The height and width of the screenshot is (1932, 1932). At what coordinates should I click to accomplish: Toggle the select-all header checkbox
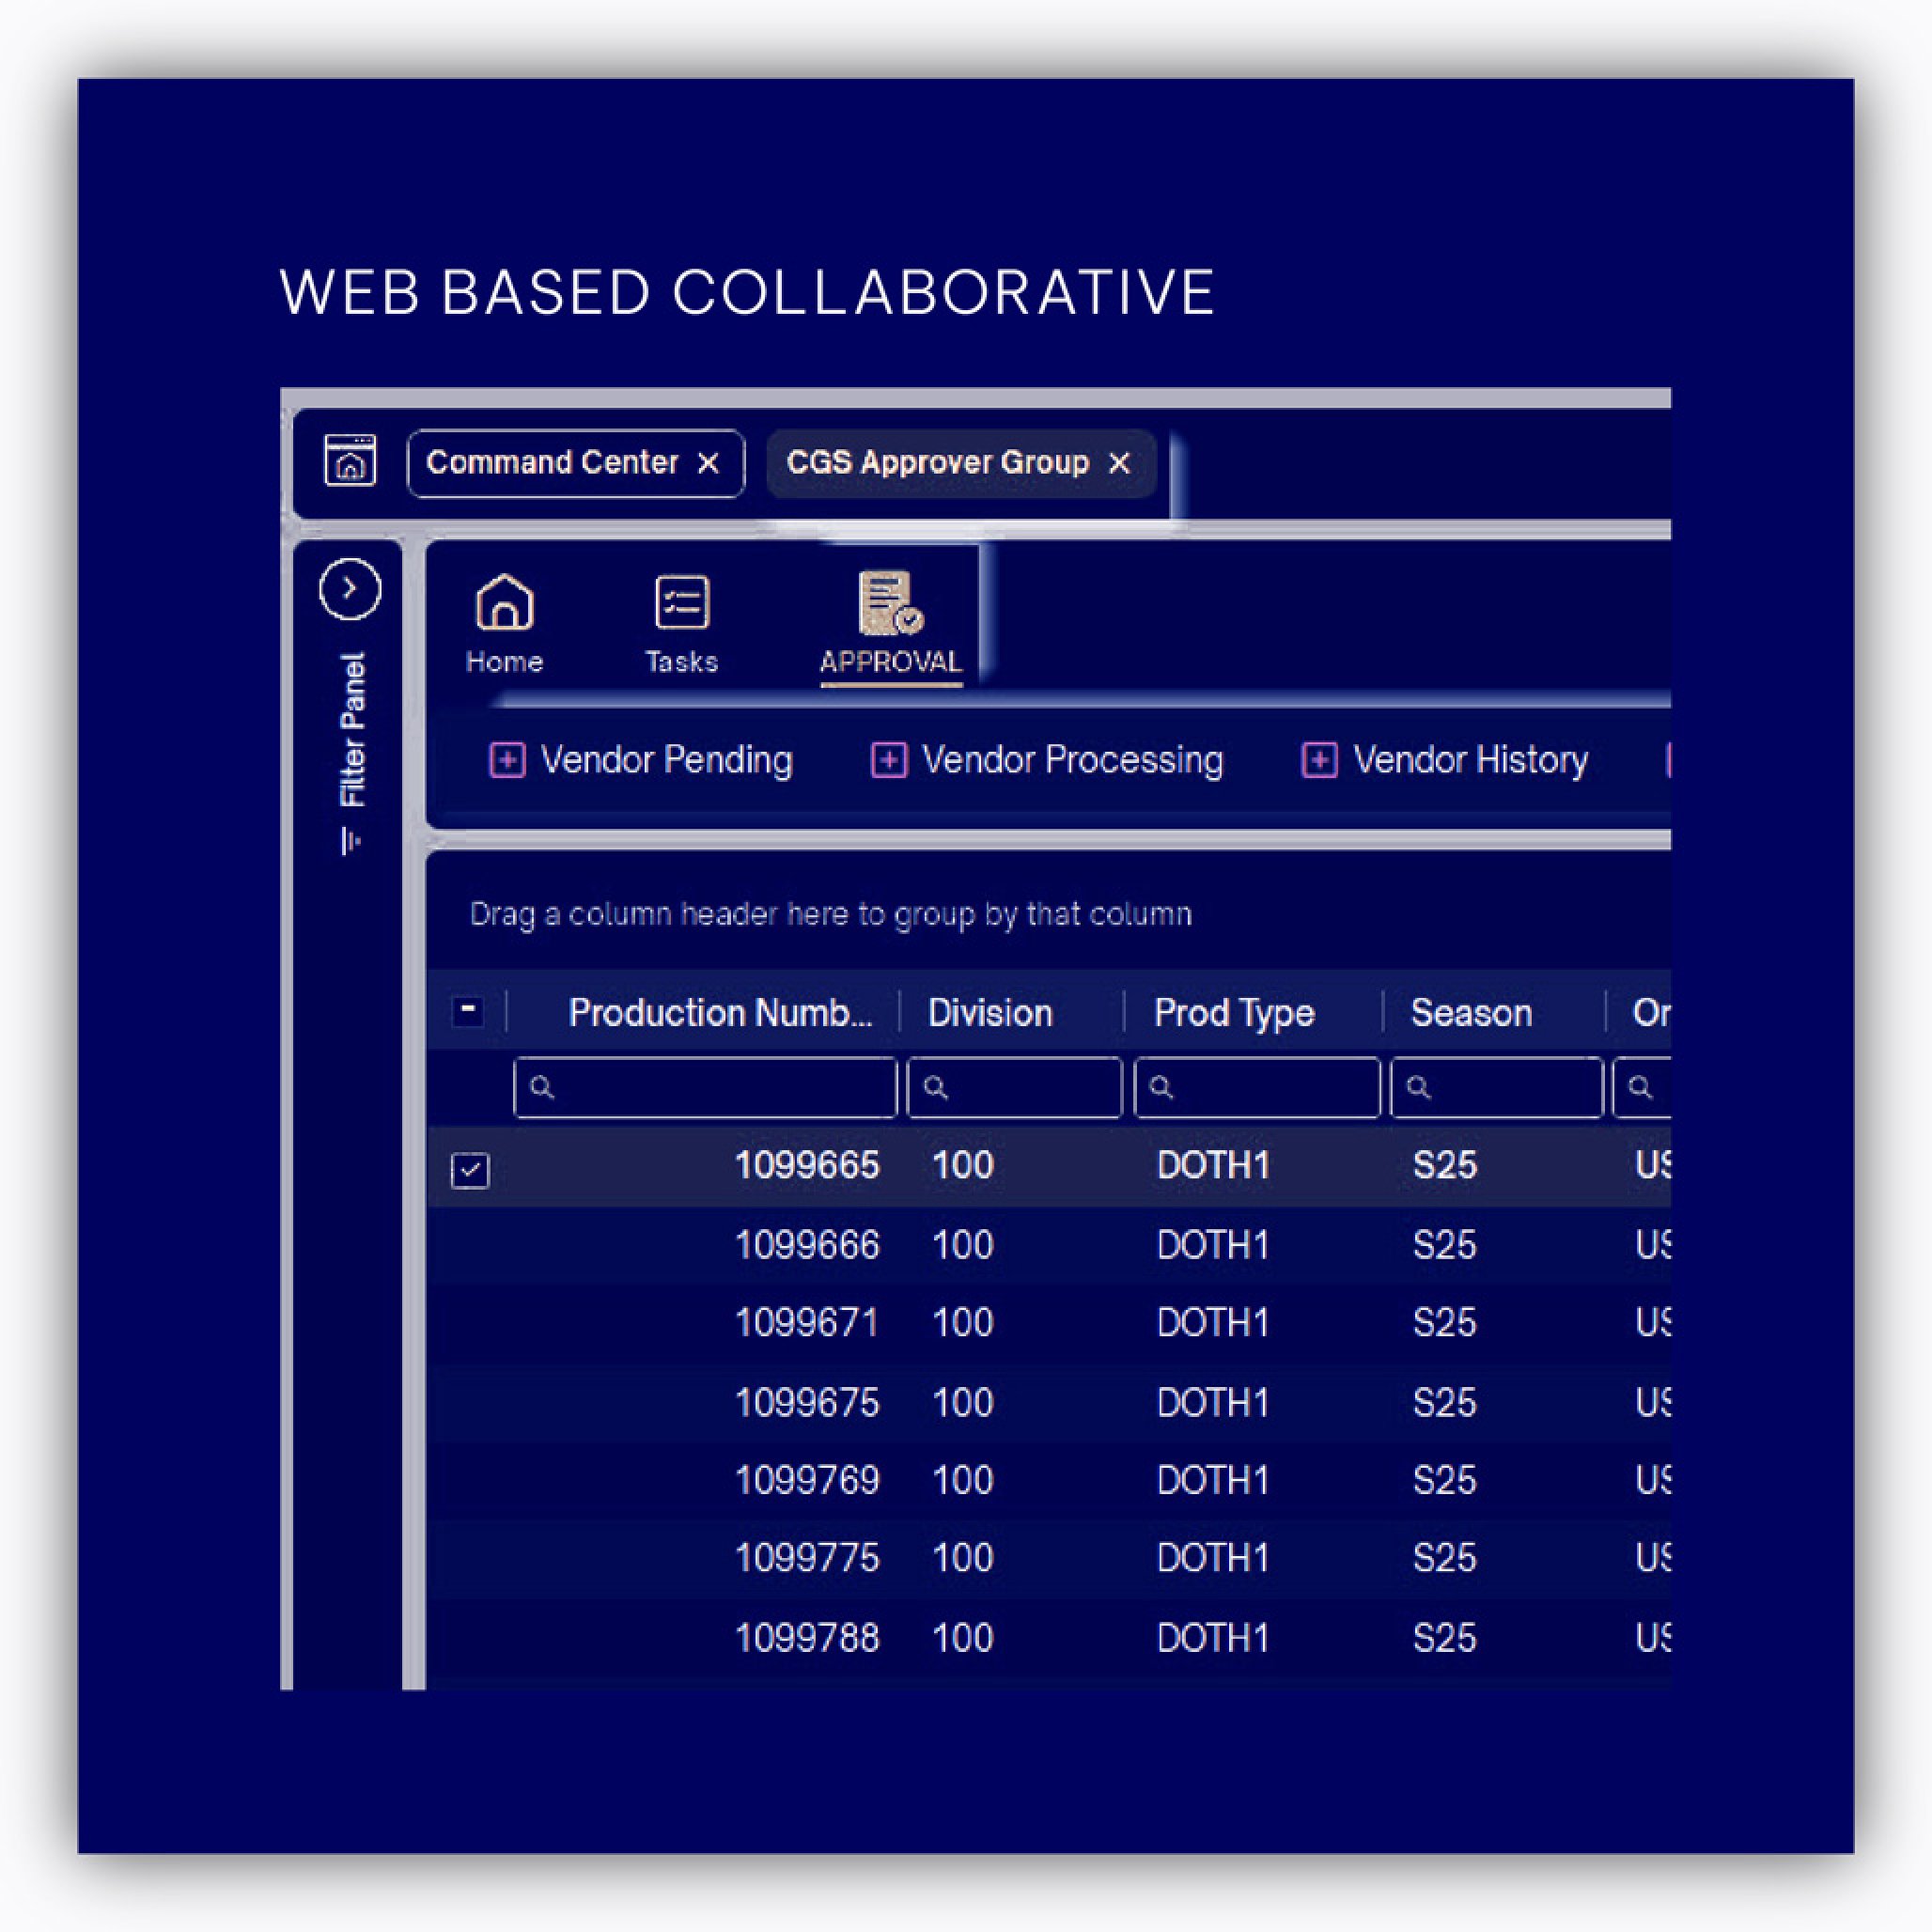pyautogui.click(x=468, y=1011)
